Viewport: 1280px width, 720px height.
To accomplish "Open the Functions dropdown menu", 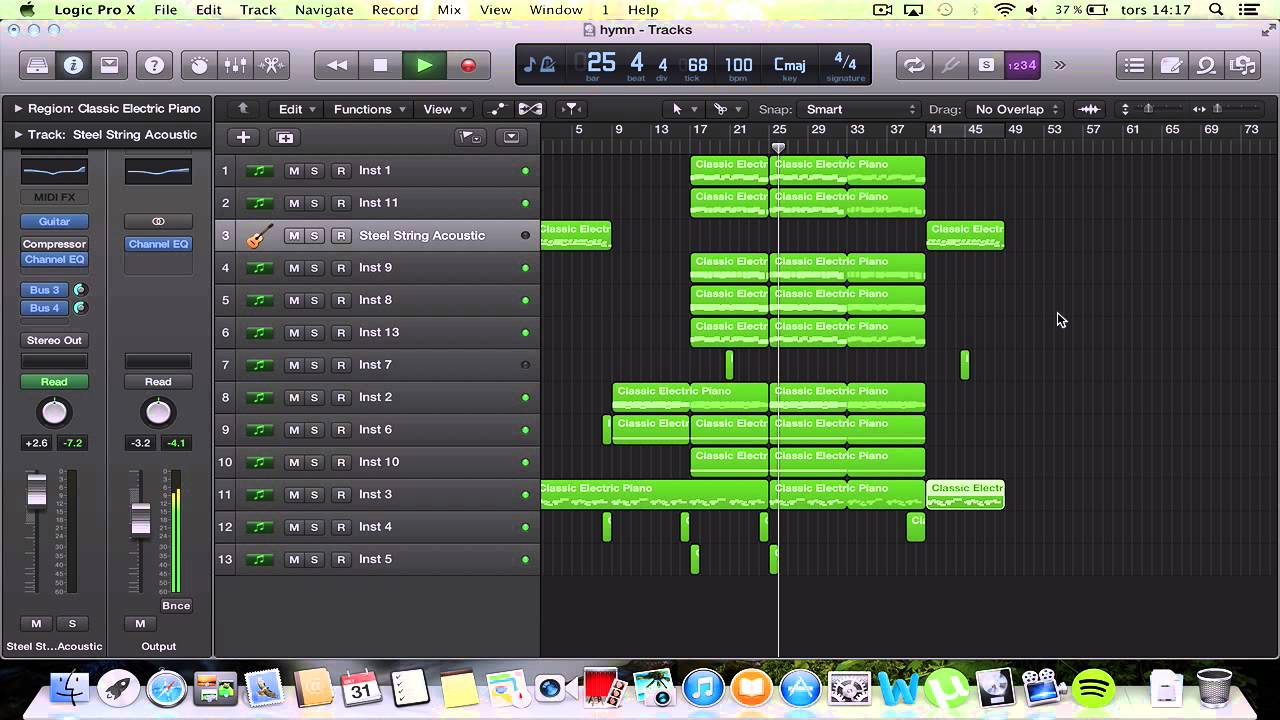I will [369, 109].
